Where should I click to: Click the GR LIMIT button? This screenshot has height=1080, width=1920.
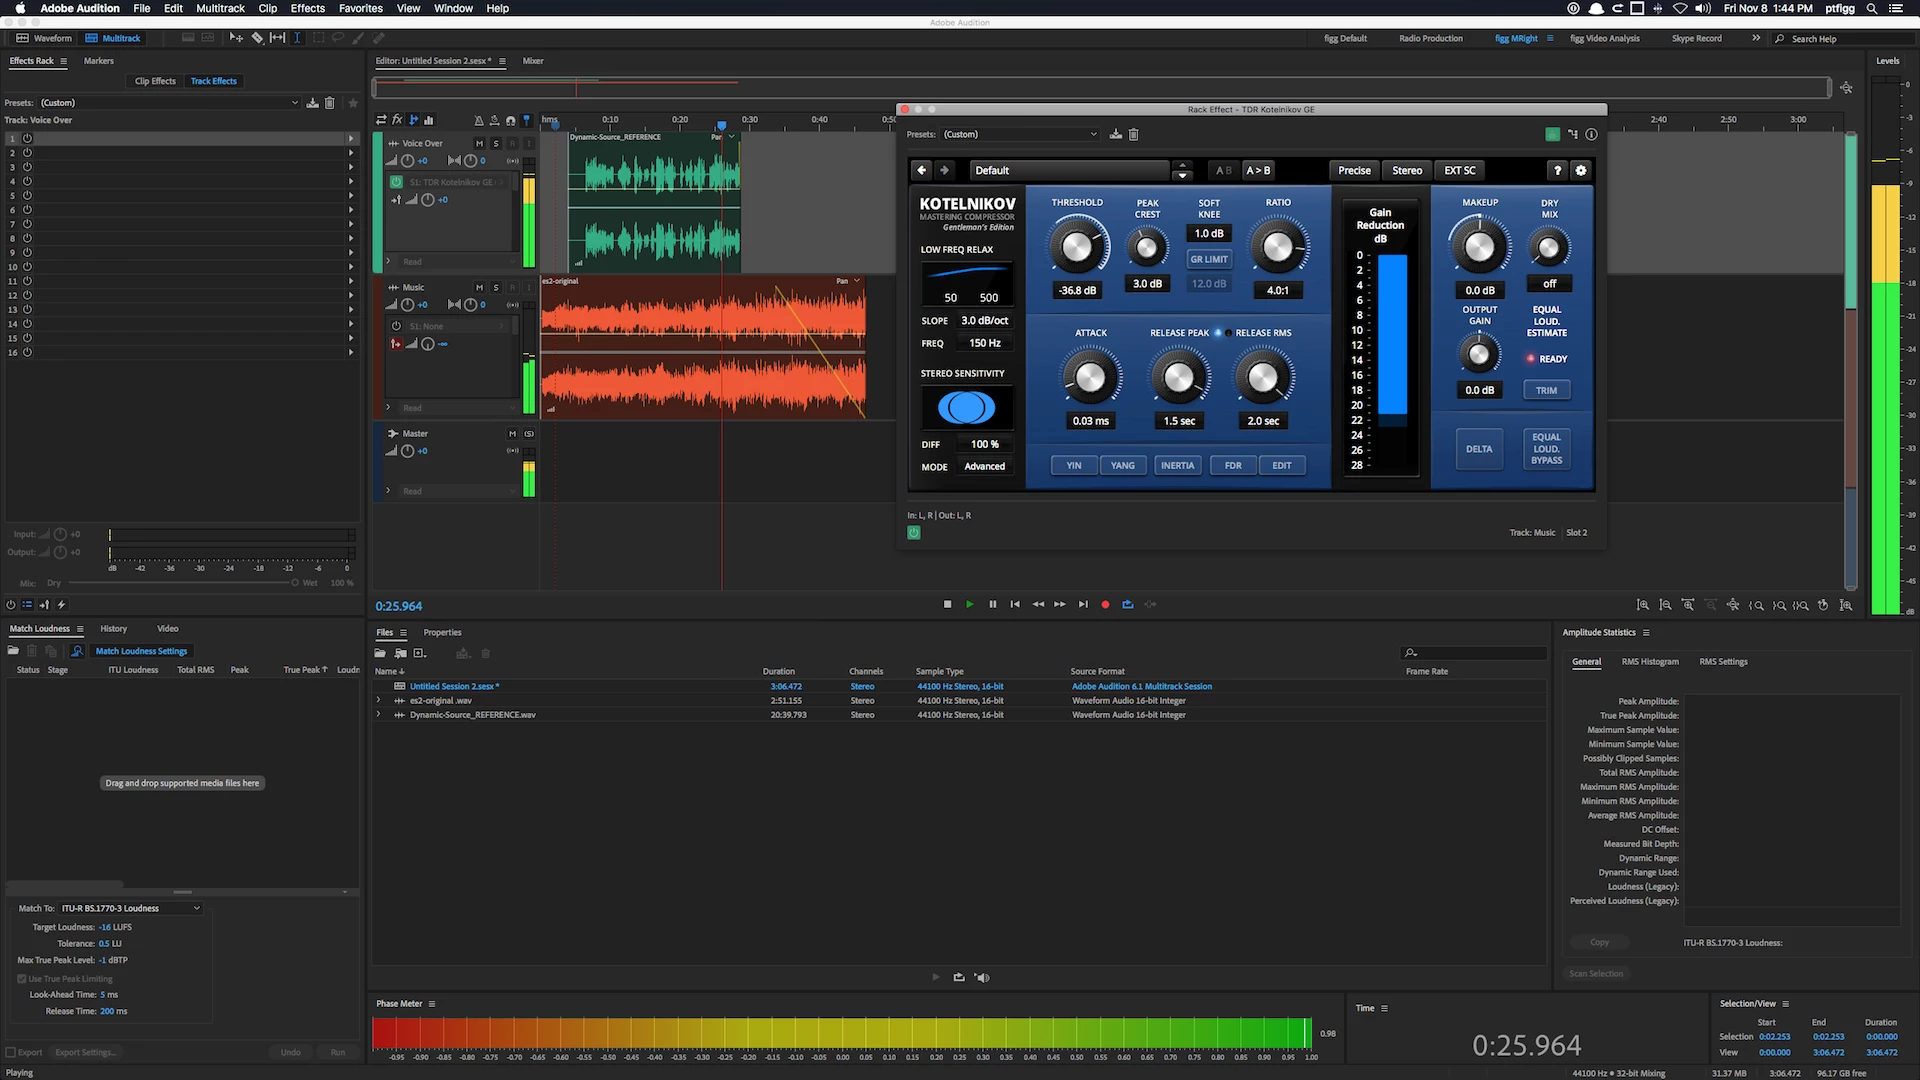point(1208,259)
